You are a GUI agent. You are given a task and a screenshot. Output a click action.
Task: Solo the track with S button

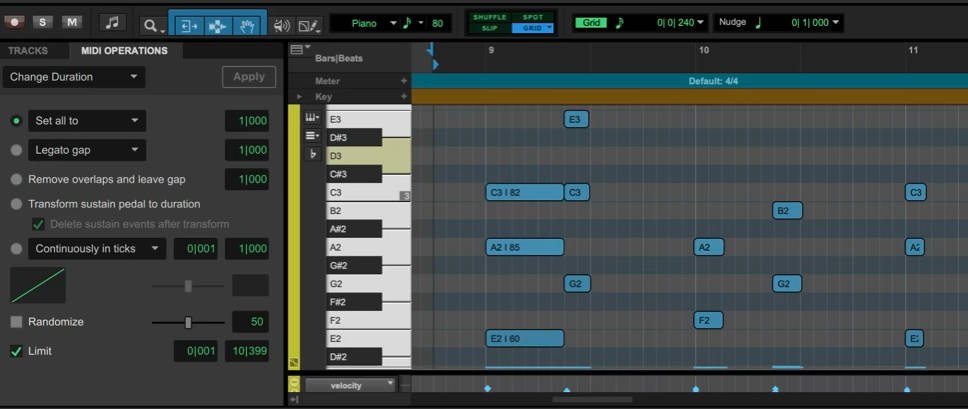44,22
